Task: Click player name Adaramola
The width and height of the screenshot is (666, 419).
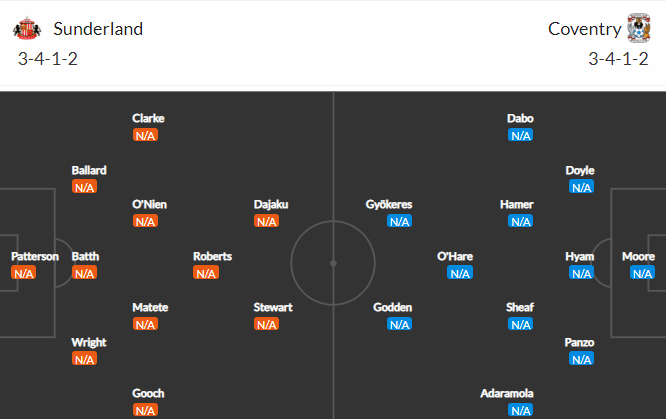Action: pos(507,394)
